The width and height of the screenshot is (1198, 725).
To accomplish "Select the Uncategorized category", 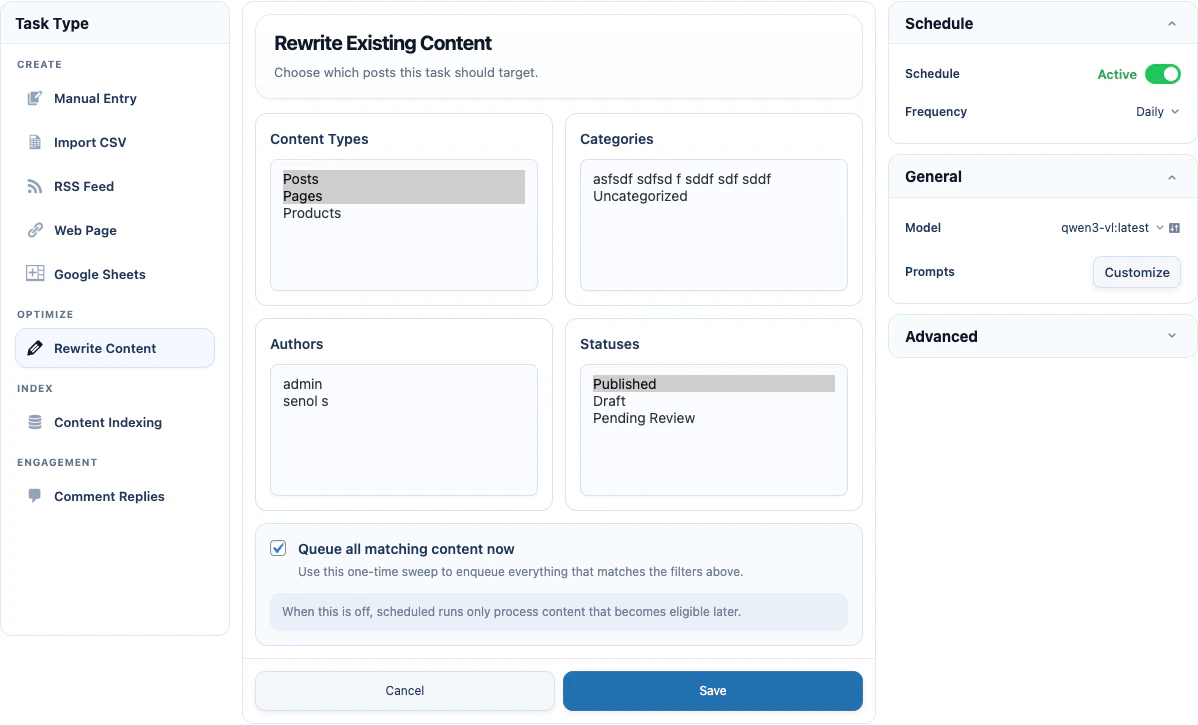I will click(713, 196).
